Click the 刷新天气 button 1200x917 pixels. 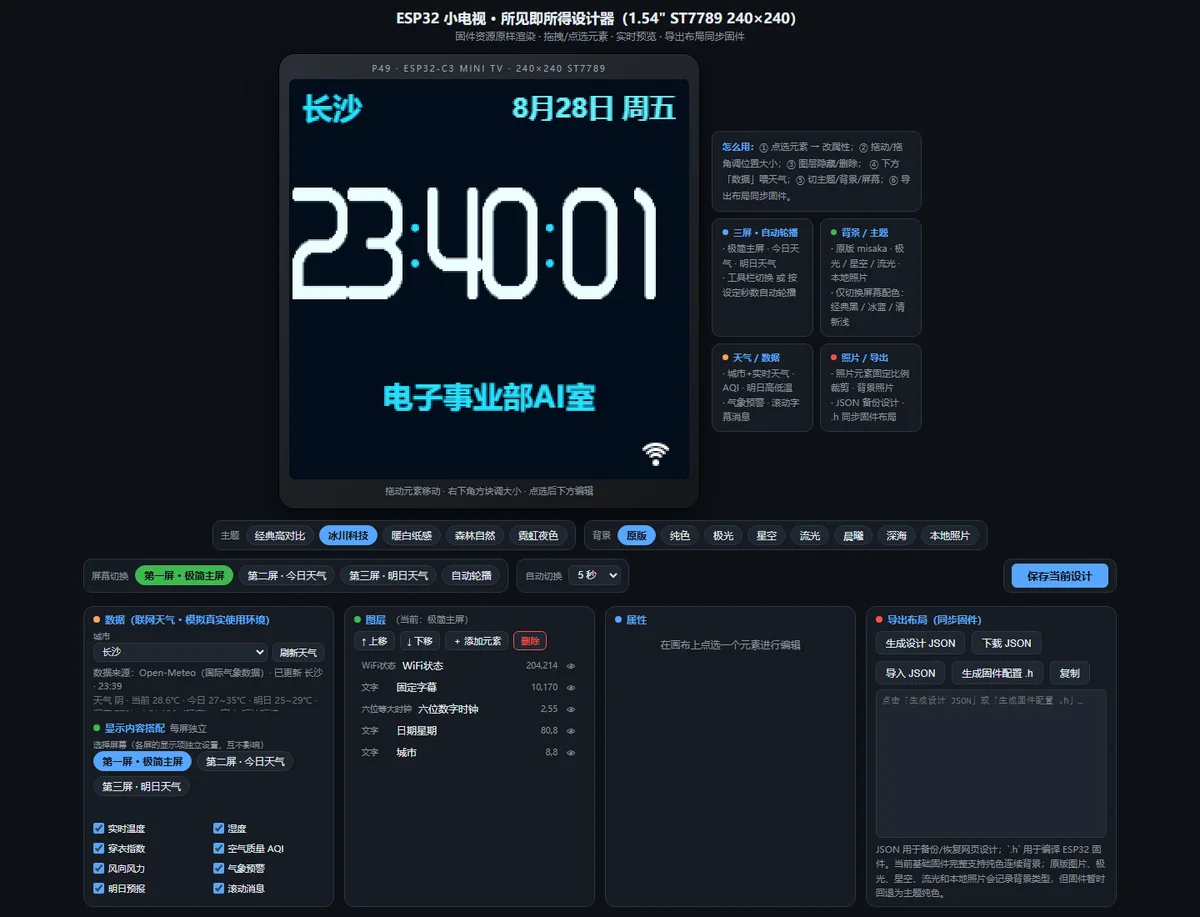[x=298, y=652]
